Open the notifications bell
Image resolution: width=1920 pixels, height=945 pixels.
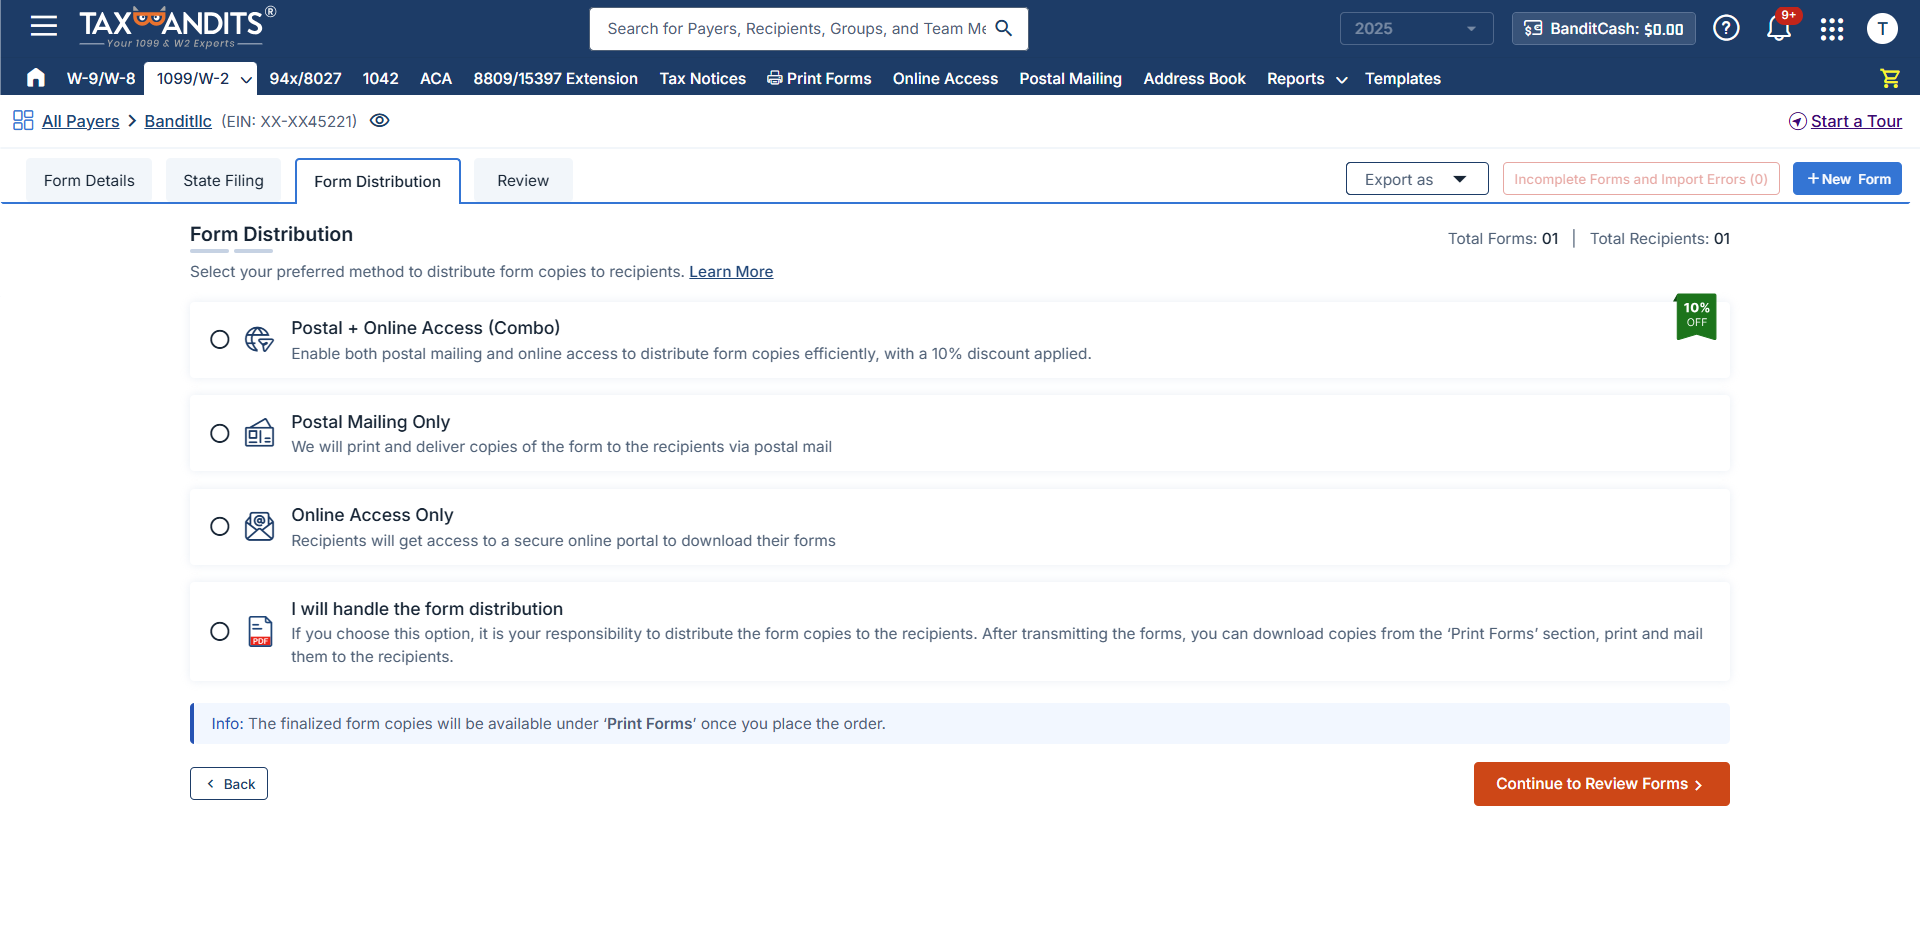point(1778,29)
